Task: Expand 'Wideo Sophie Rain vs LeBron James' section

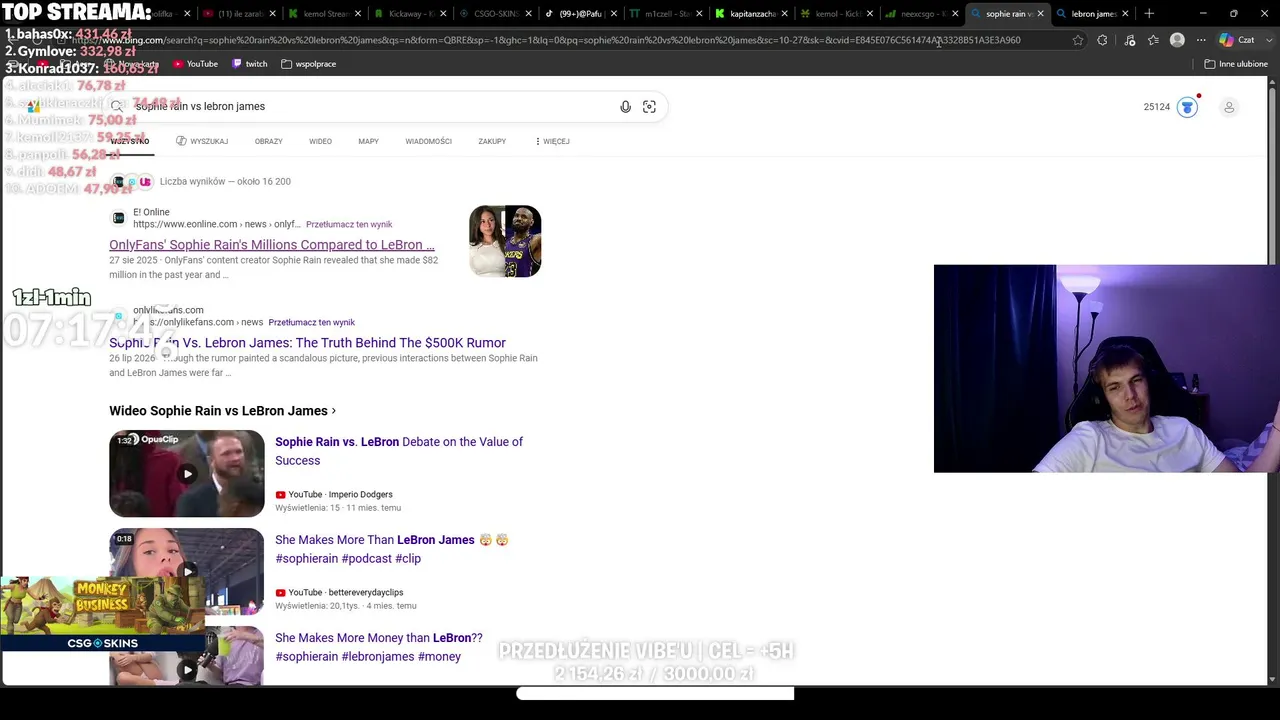Action: pyautogui.click(x=222, y=411)
